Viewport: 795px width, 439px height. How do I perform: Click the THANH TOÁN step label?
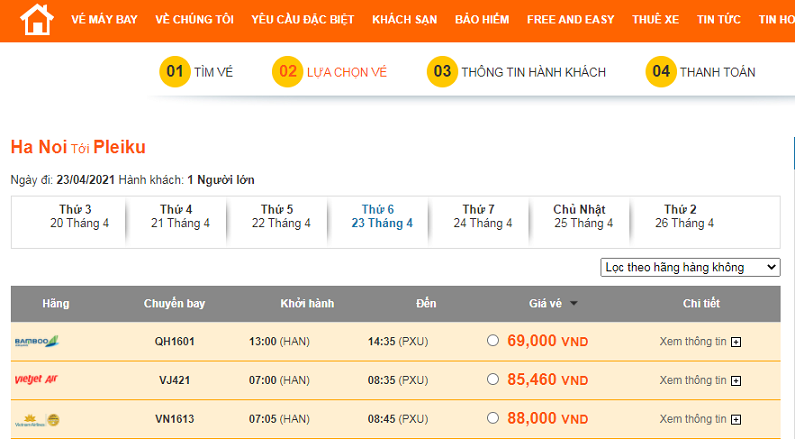tap(717, 72)
